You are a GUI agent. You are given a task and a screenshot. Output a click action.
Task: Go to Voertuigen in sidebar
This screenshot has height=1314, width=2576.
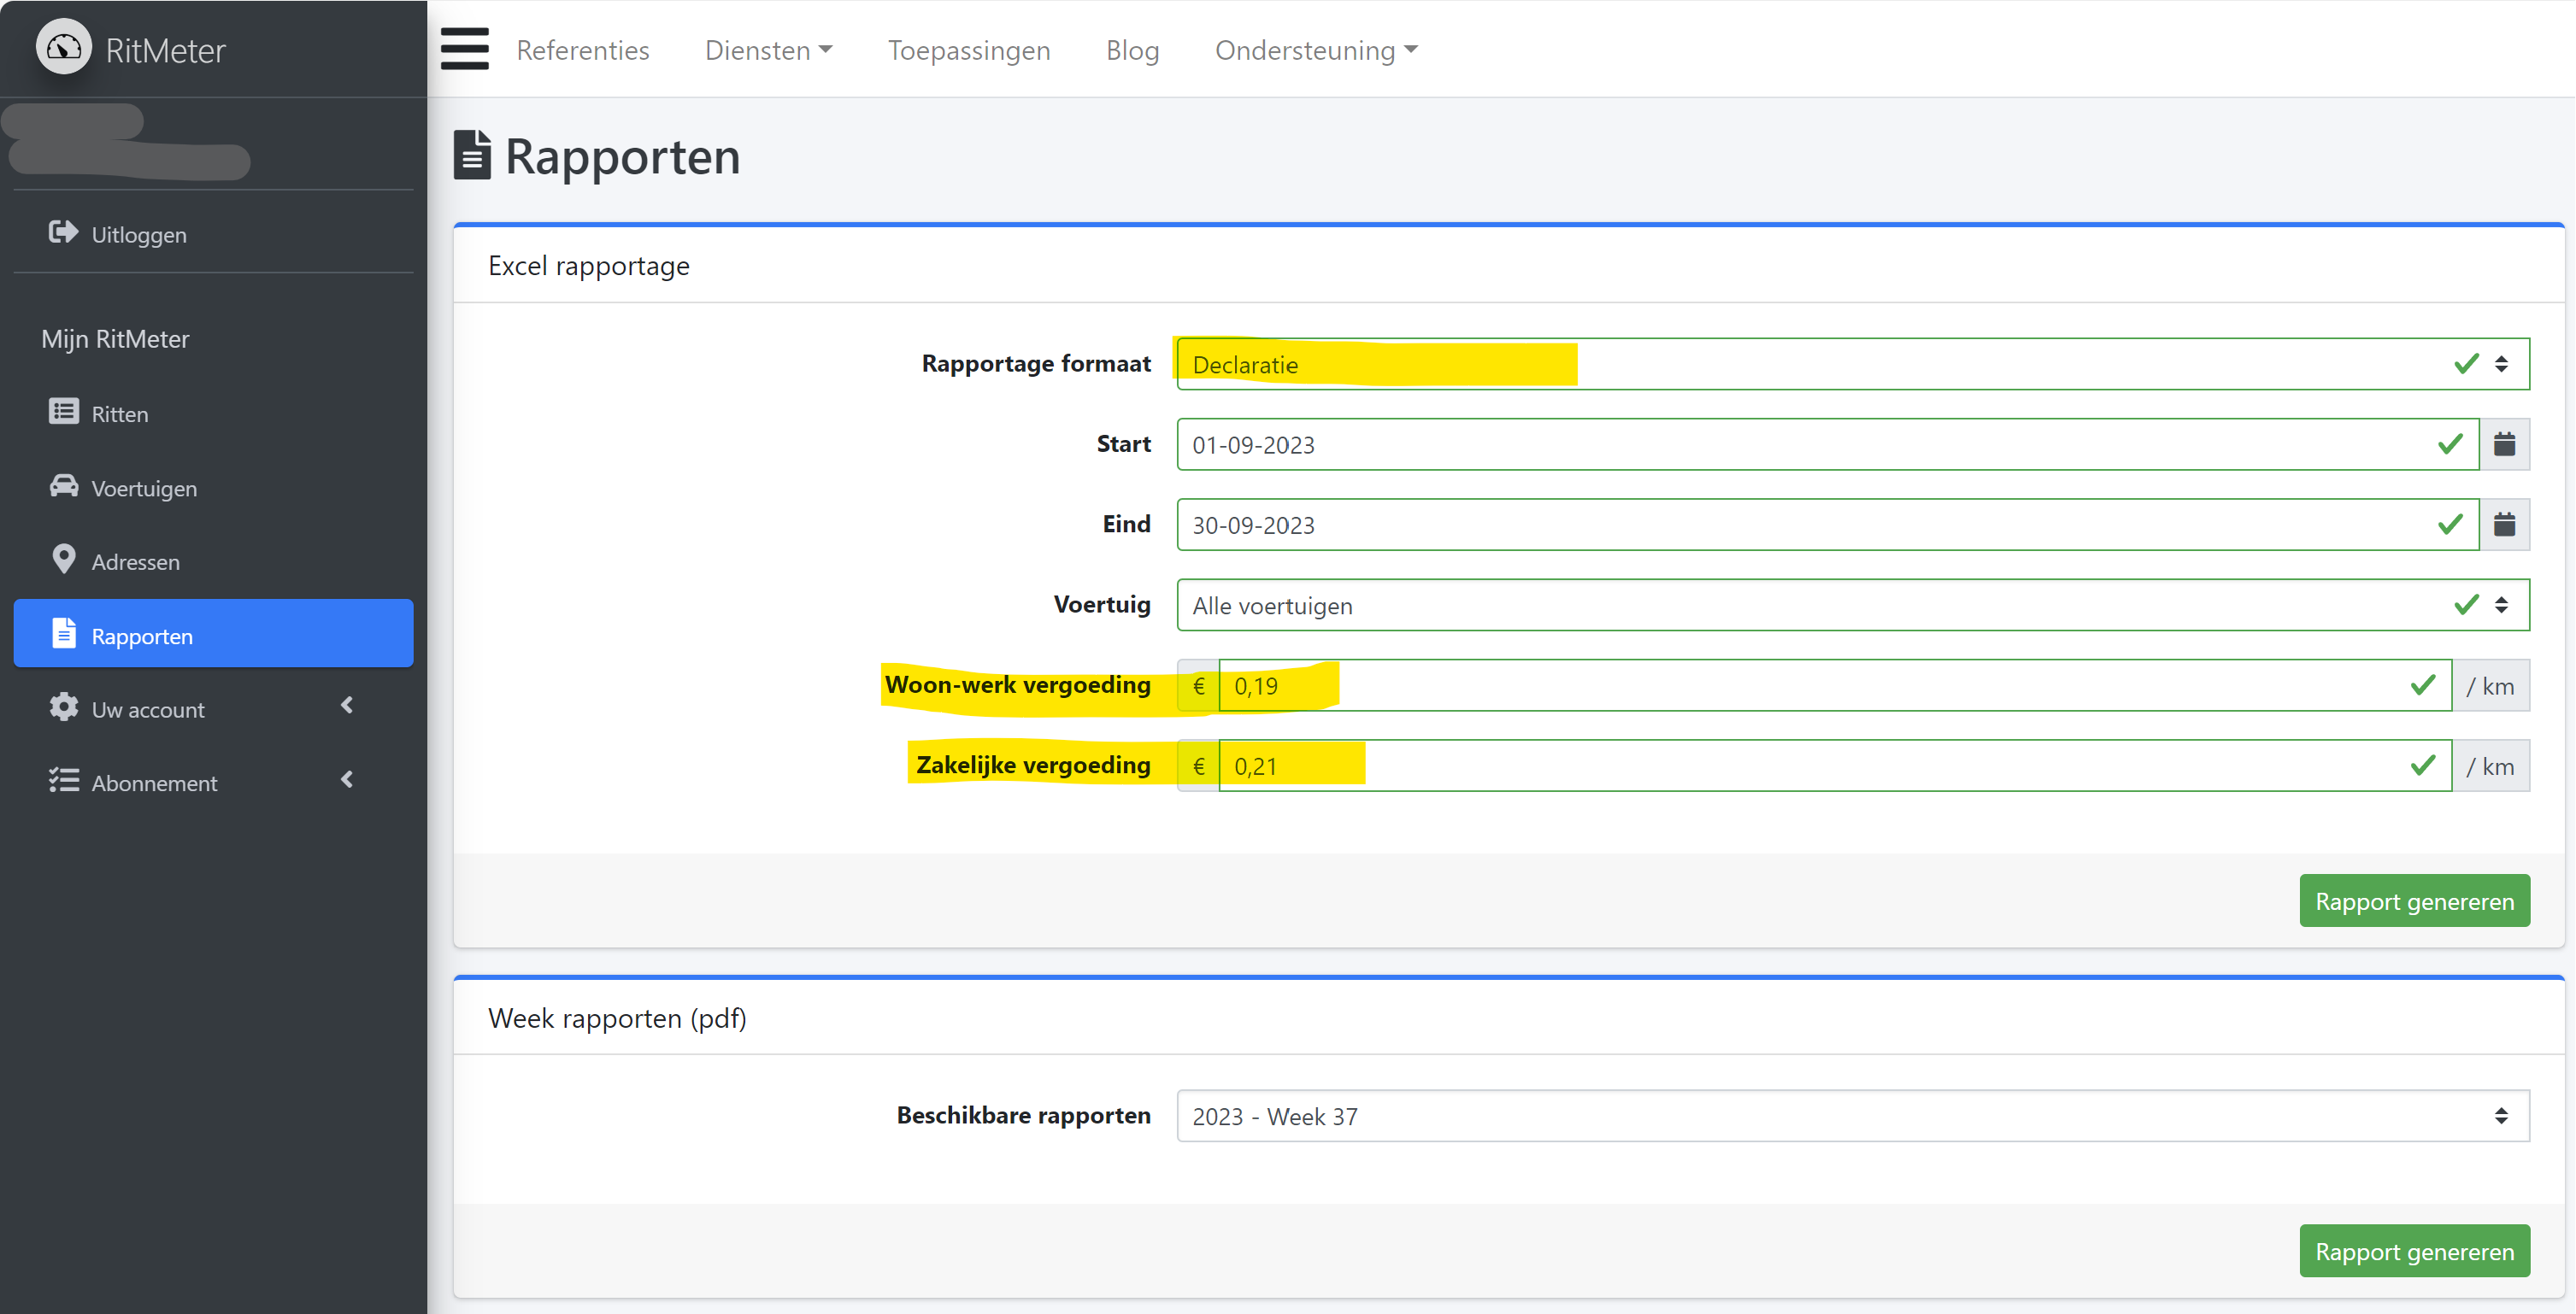tap(213, 487)
